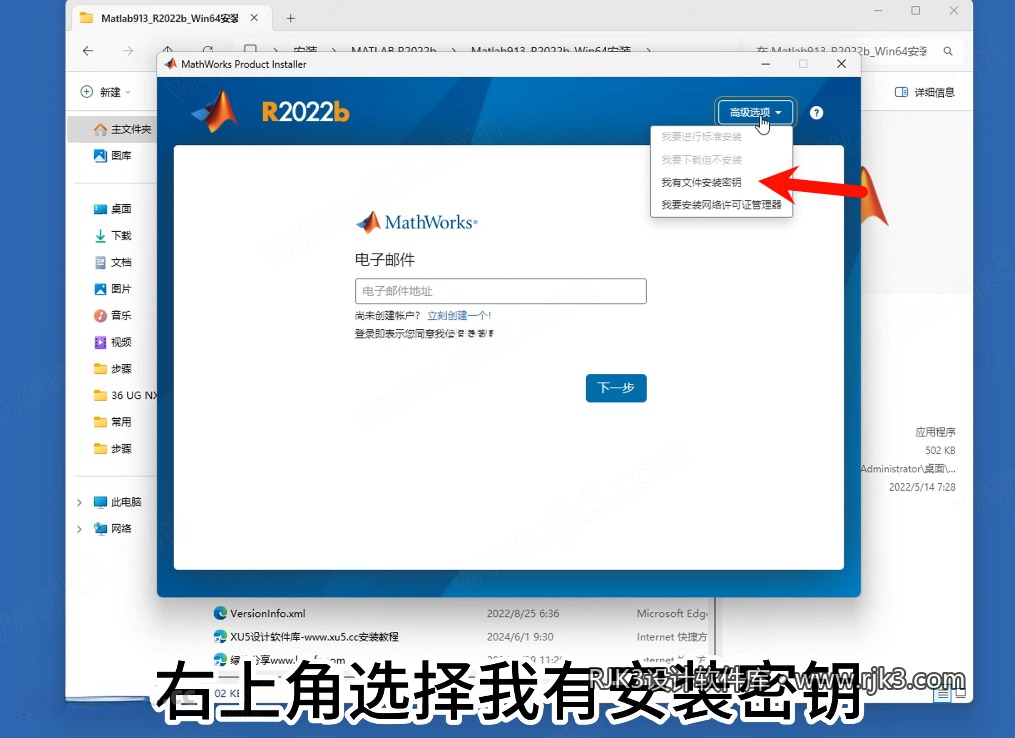The height and width of the screenshot is (738, 1015).
Task: Click installer title bar MATLAB icon
Action: coord(170,64)
